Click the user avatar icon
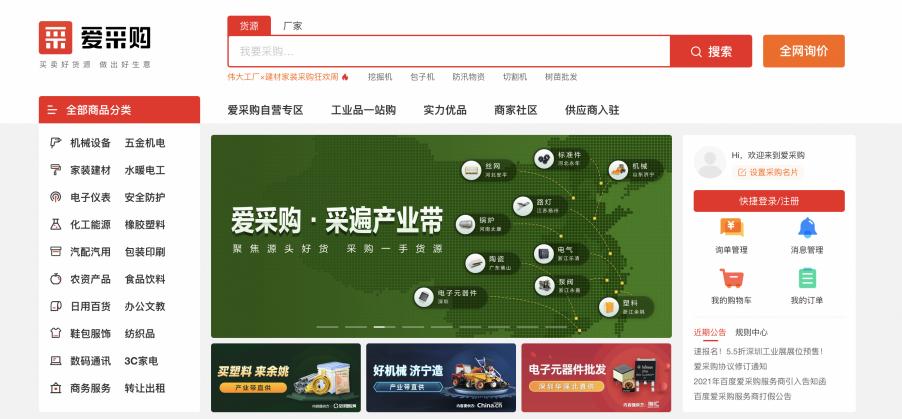Screen dimensions: 902x419 [x=709, y=162]
